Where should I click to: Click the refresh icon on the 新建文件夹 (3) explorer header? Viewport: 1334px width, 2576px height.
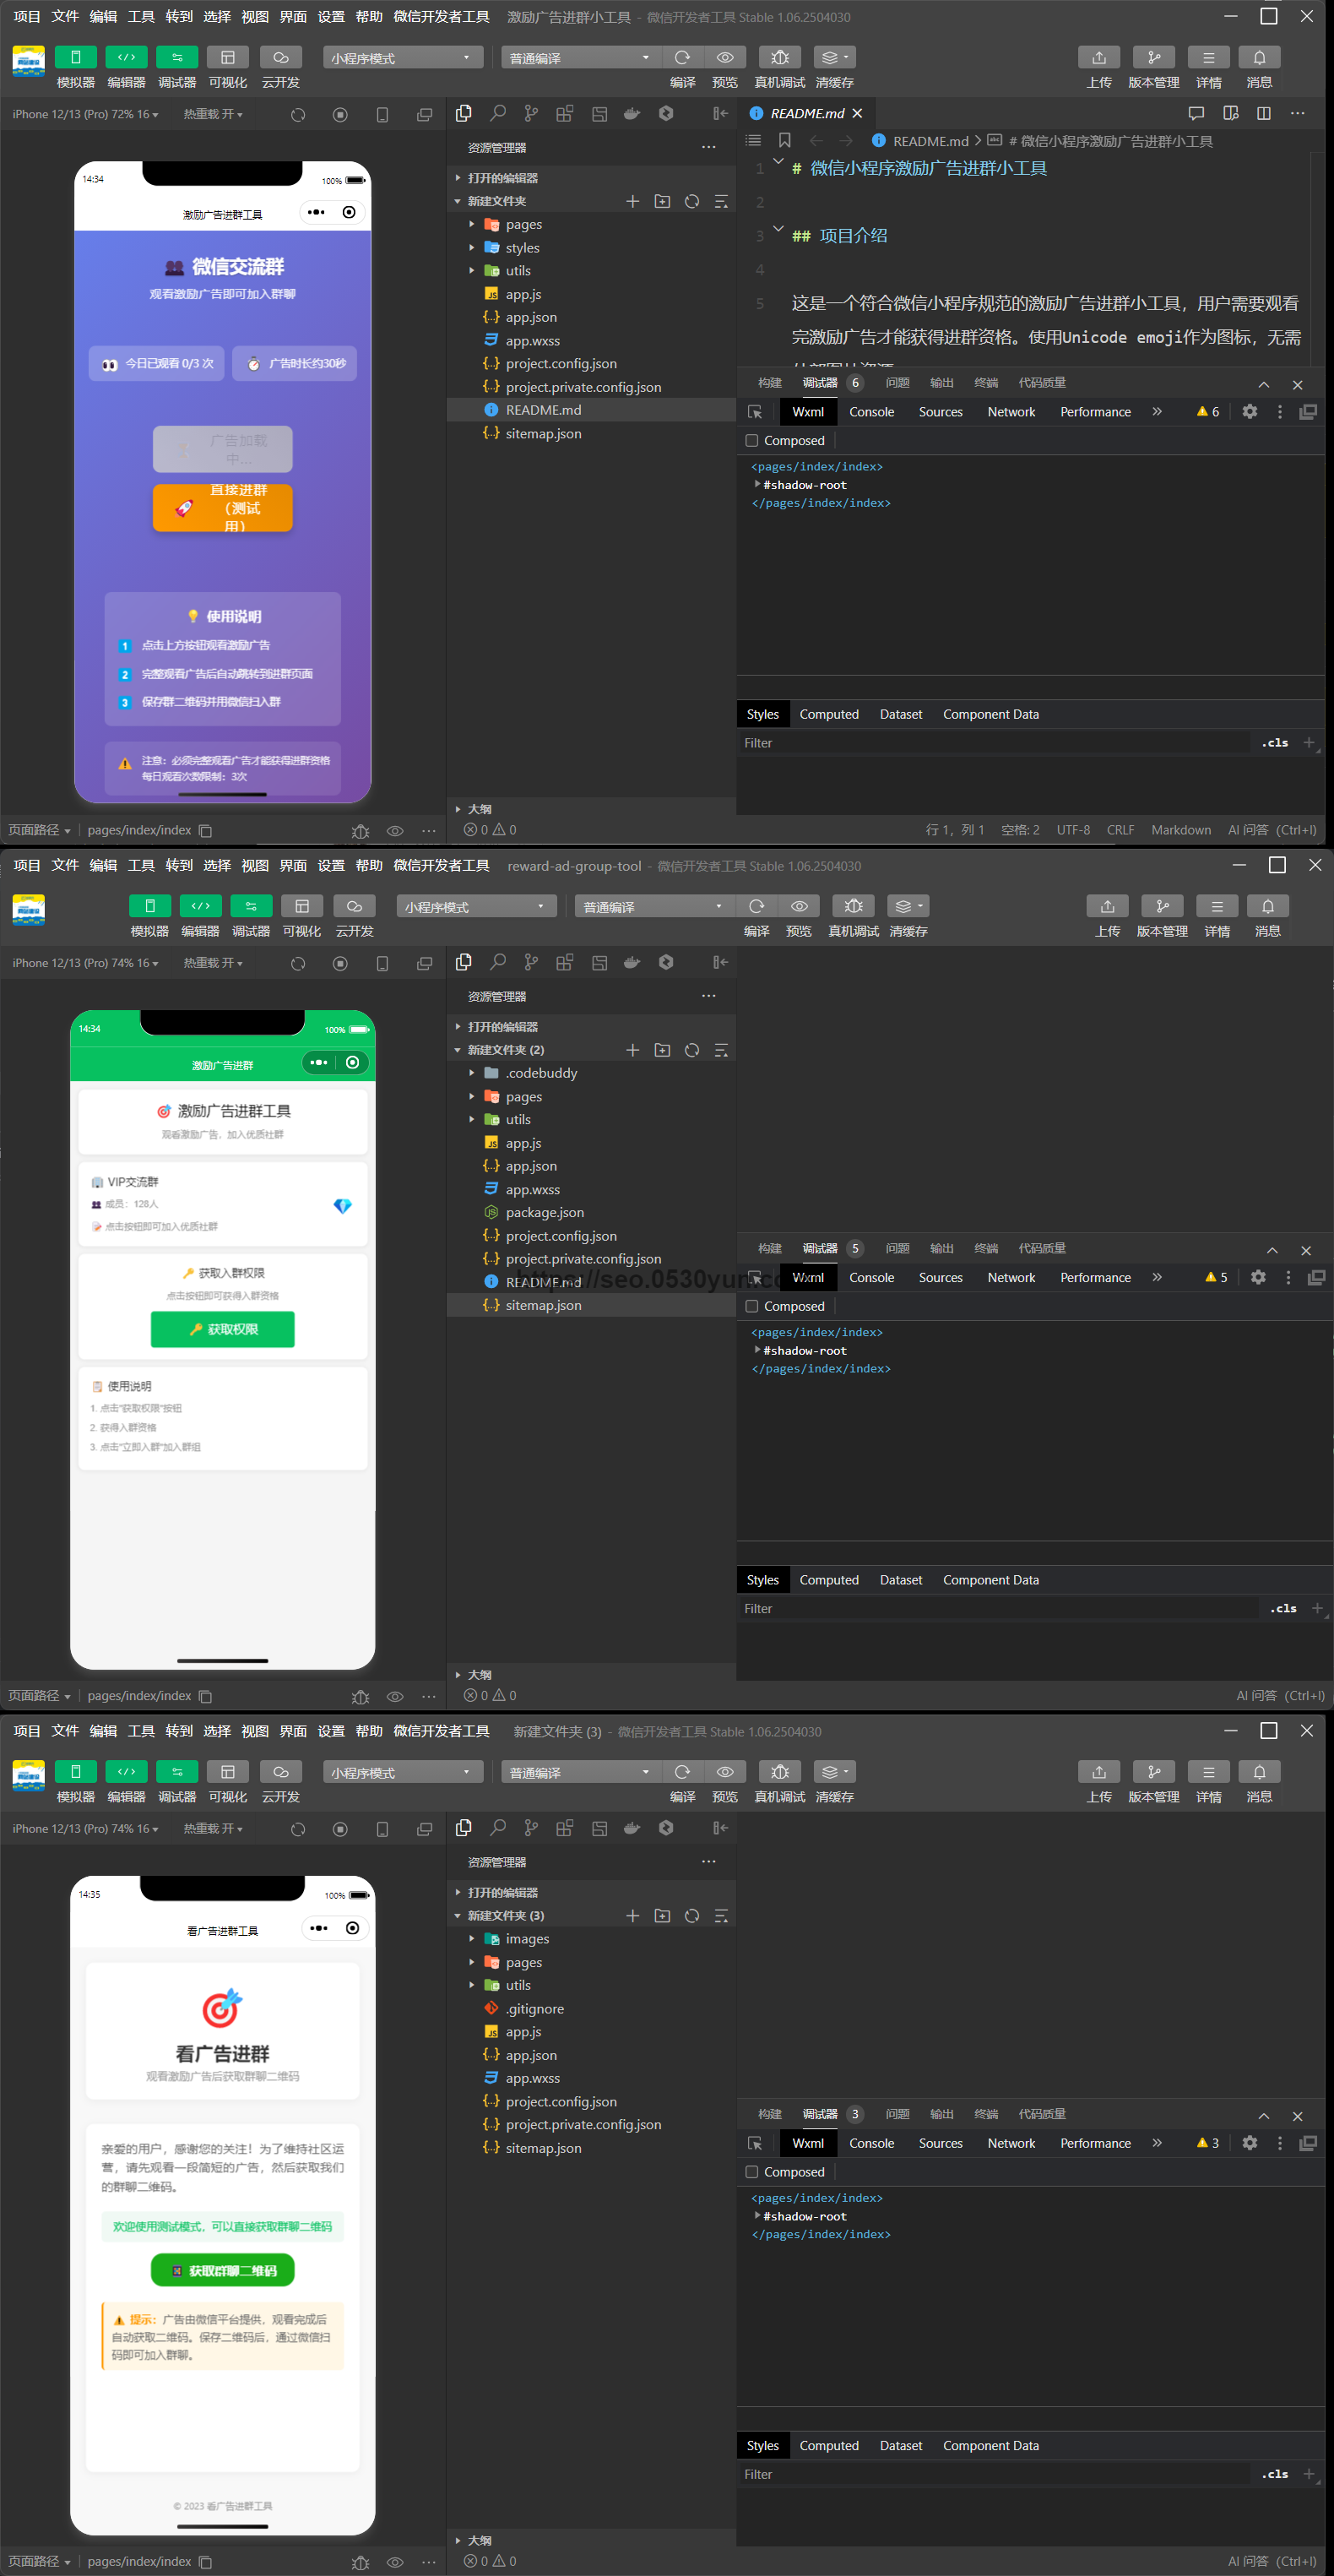[691, 1916]
